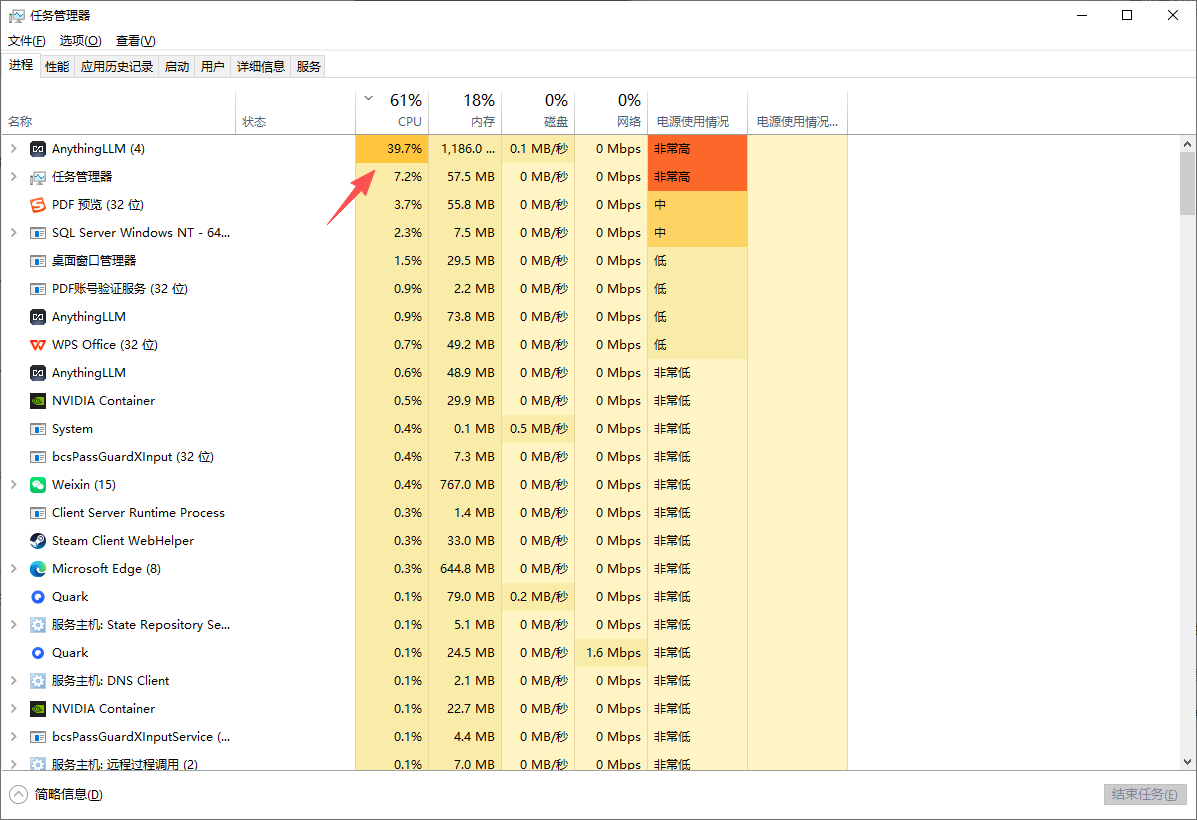Screen dimensions: 1197x820
Task: Sort by the 内存 column header
Action: pos(465,112)
